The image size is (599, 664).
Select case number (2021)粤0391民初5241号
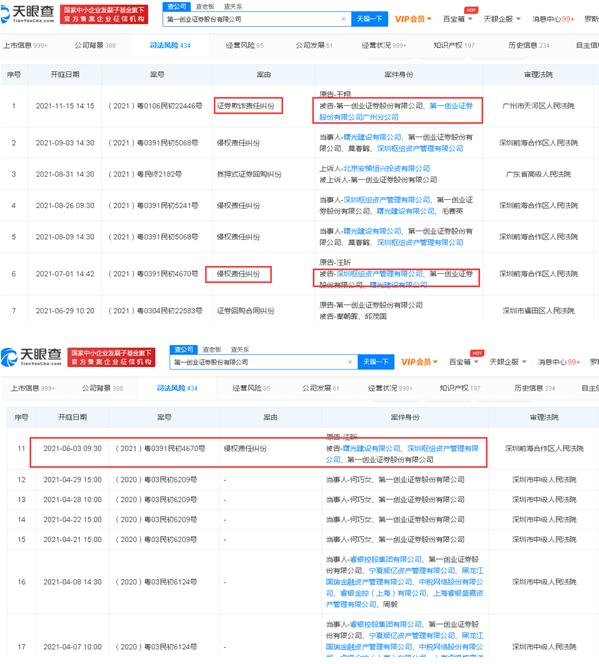tap(153, 206)
